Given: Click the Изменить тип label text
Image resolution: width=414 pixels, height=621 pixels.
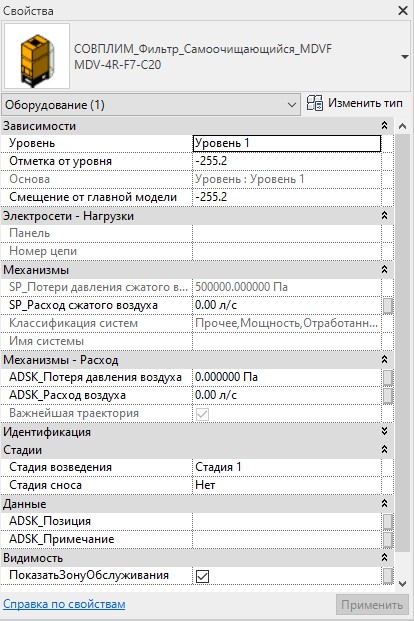Looking at the screenshot, I should pyautogui.click(x=365, y=103).
